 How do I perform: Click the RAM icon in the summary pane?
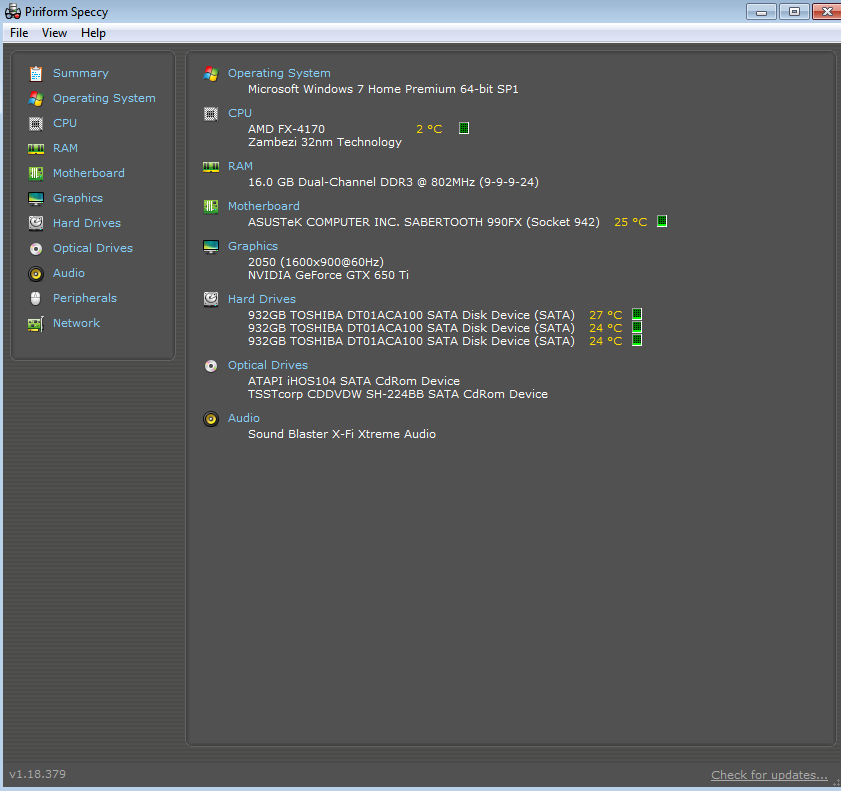[x=211, y=167]
